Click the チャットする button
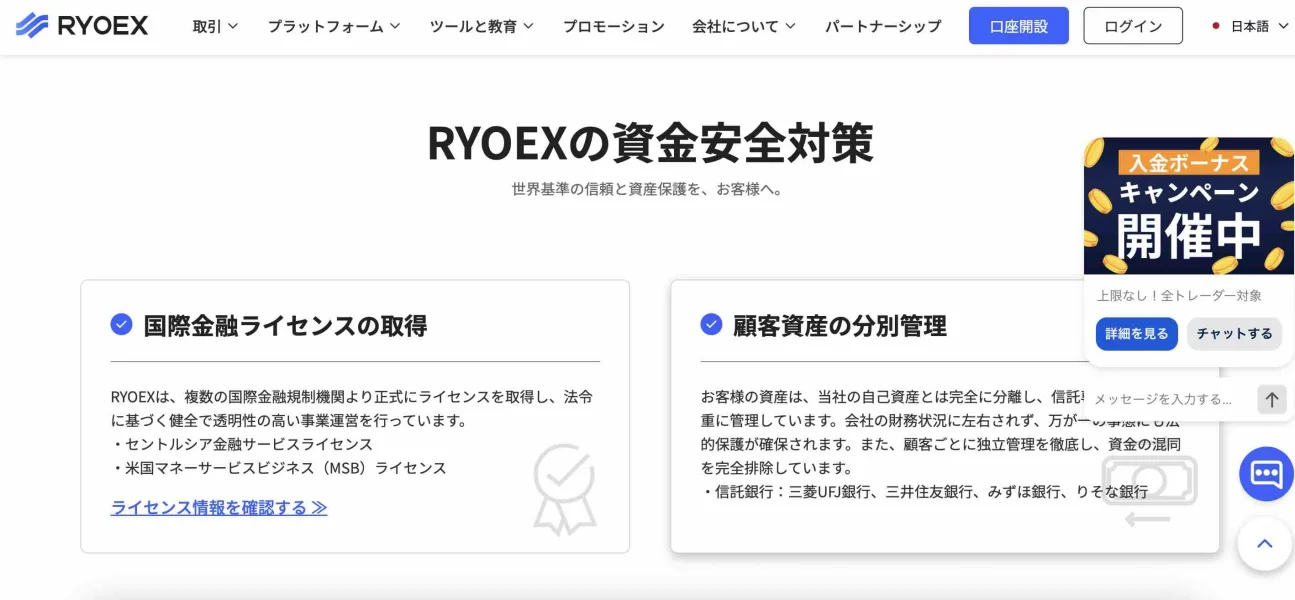Screen dimensions: 1295x600 pos(1234,334)
